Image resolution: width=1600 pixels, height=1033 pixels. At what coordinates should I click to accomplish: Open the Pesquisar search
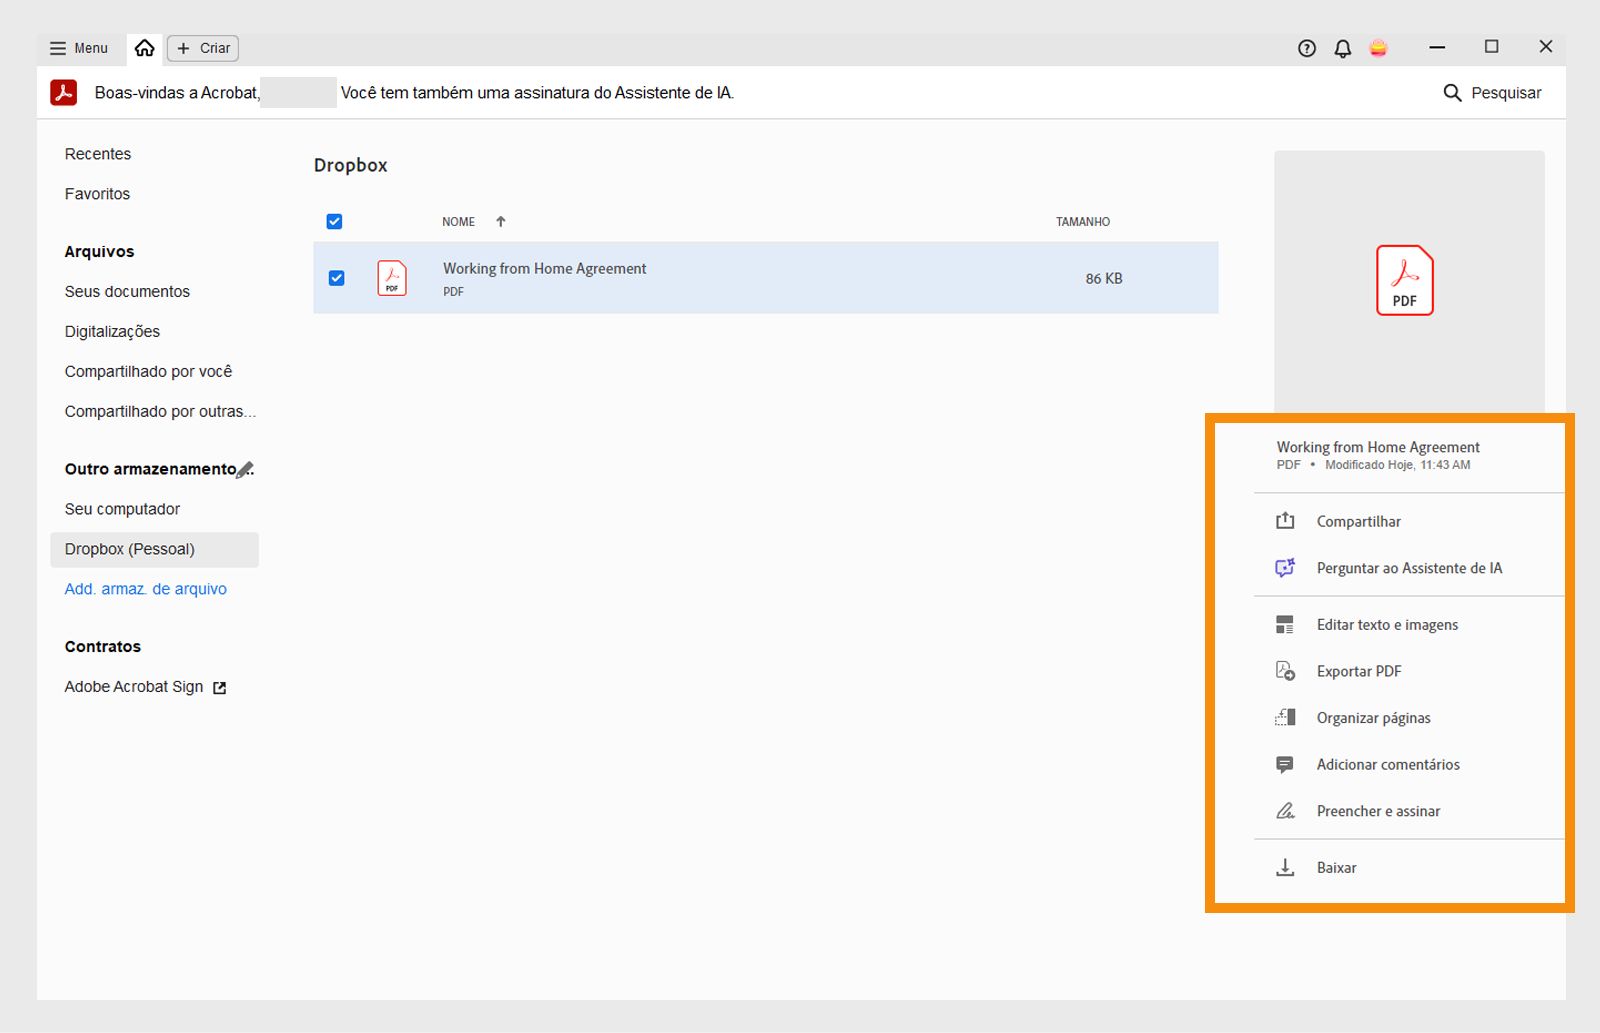1492,93
